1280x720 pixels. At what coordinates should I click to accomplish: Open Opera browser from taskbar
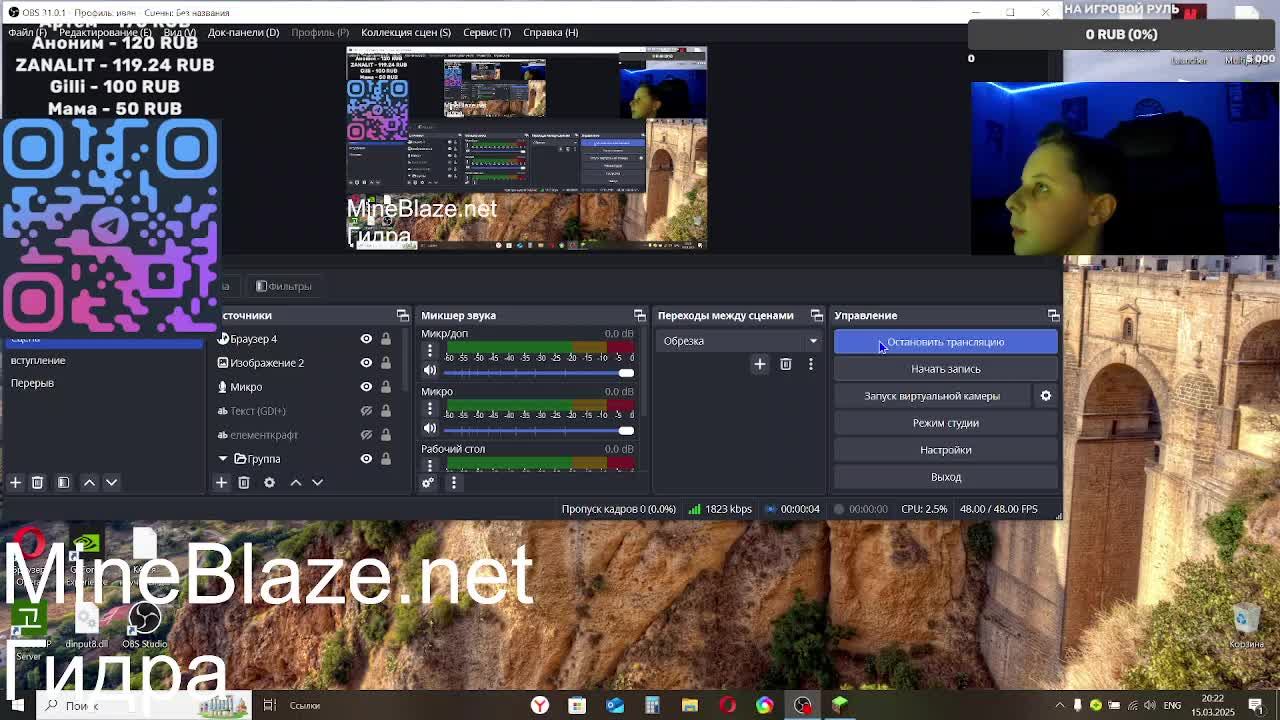tap(727, 706)
